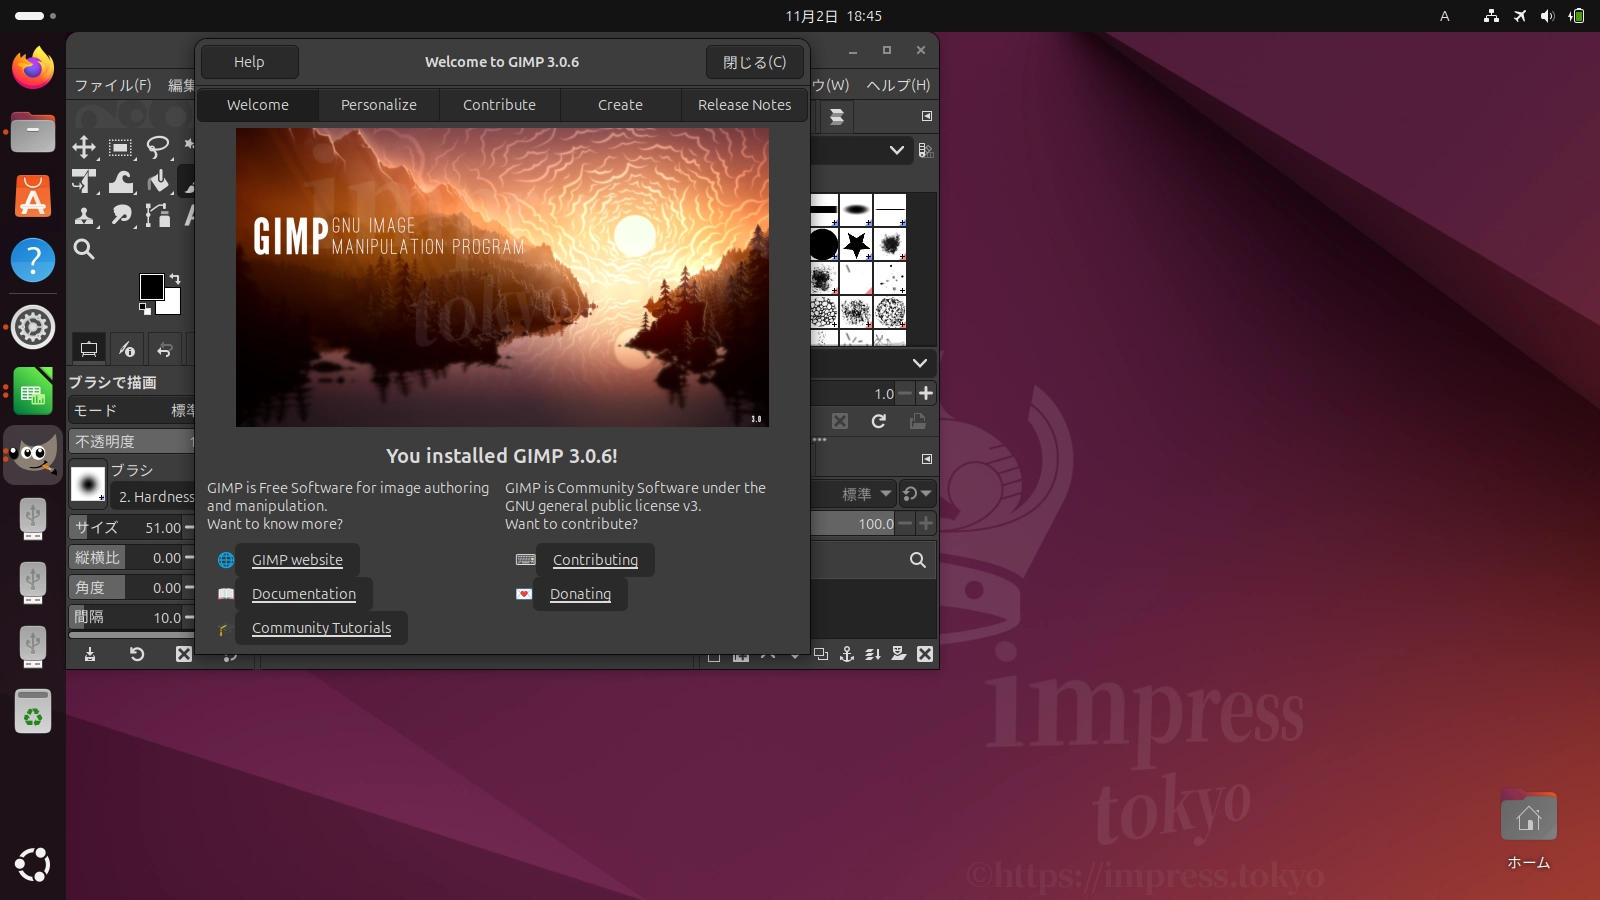Click the restore tool preset icon
Viewport: 1600px width, 900px height.
137,654
